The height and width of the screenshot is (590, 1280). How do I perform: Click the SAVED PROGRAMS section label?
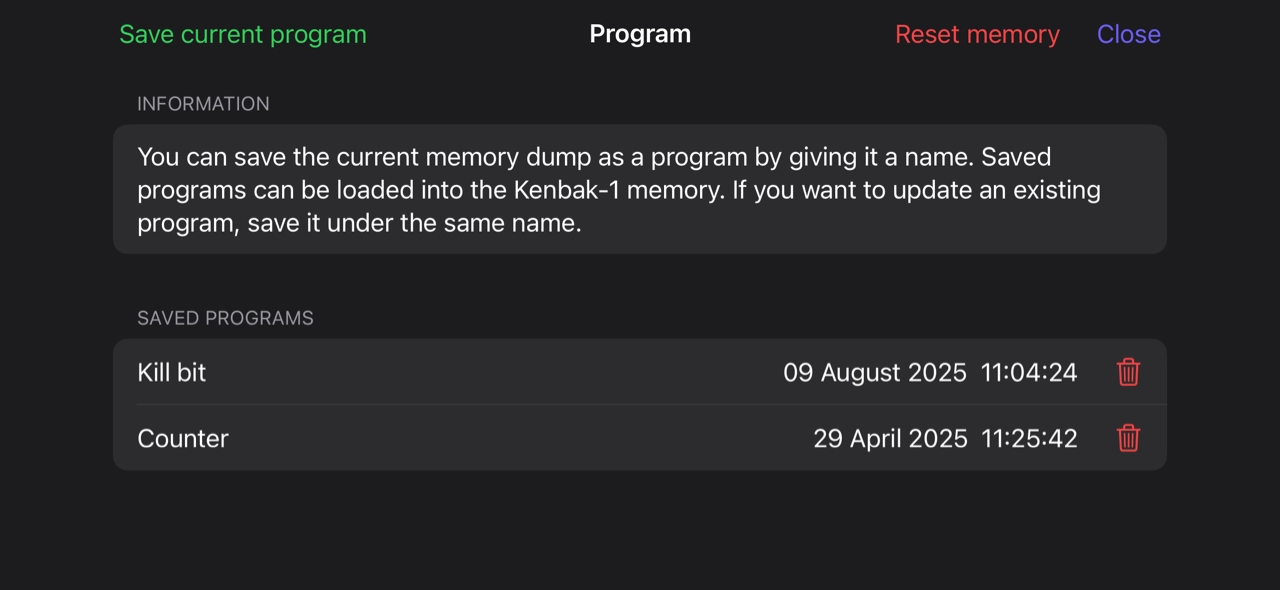225,318
